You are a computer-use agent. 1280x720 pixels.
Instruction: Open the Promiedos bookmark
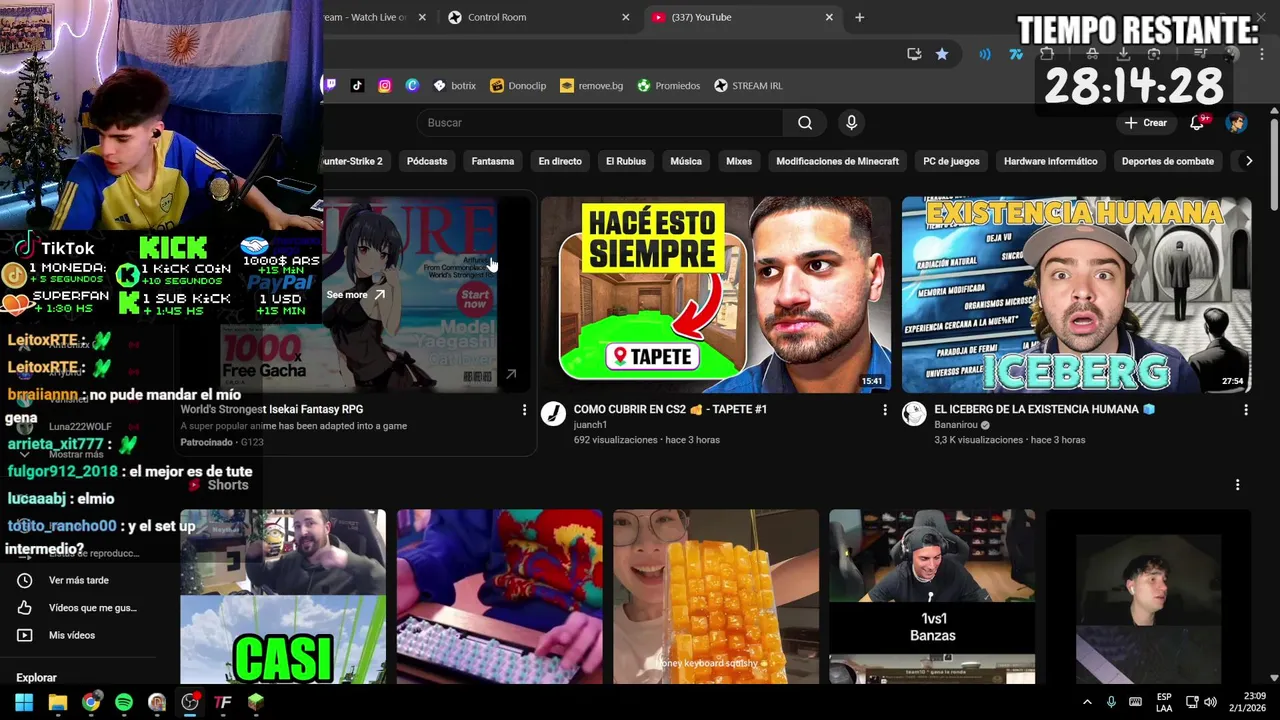pyautogui.click(x=669, y=85)
